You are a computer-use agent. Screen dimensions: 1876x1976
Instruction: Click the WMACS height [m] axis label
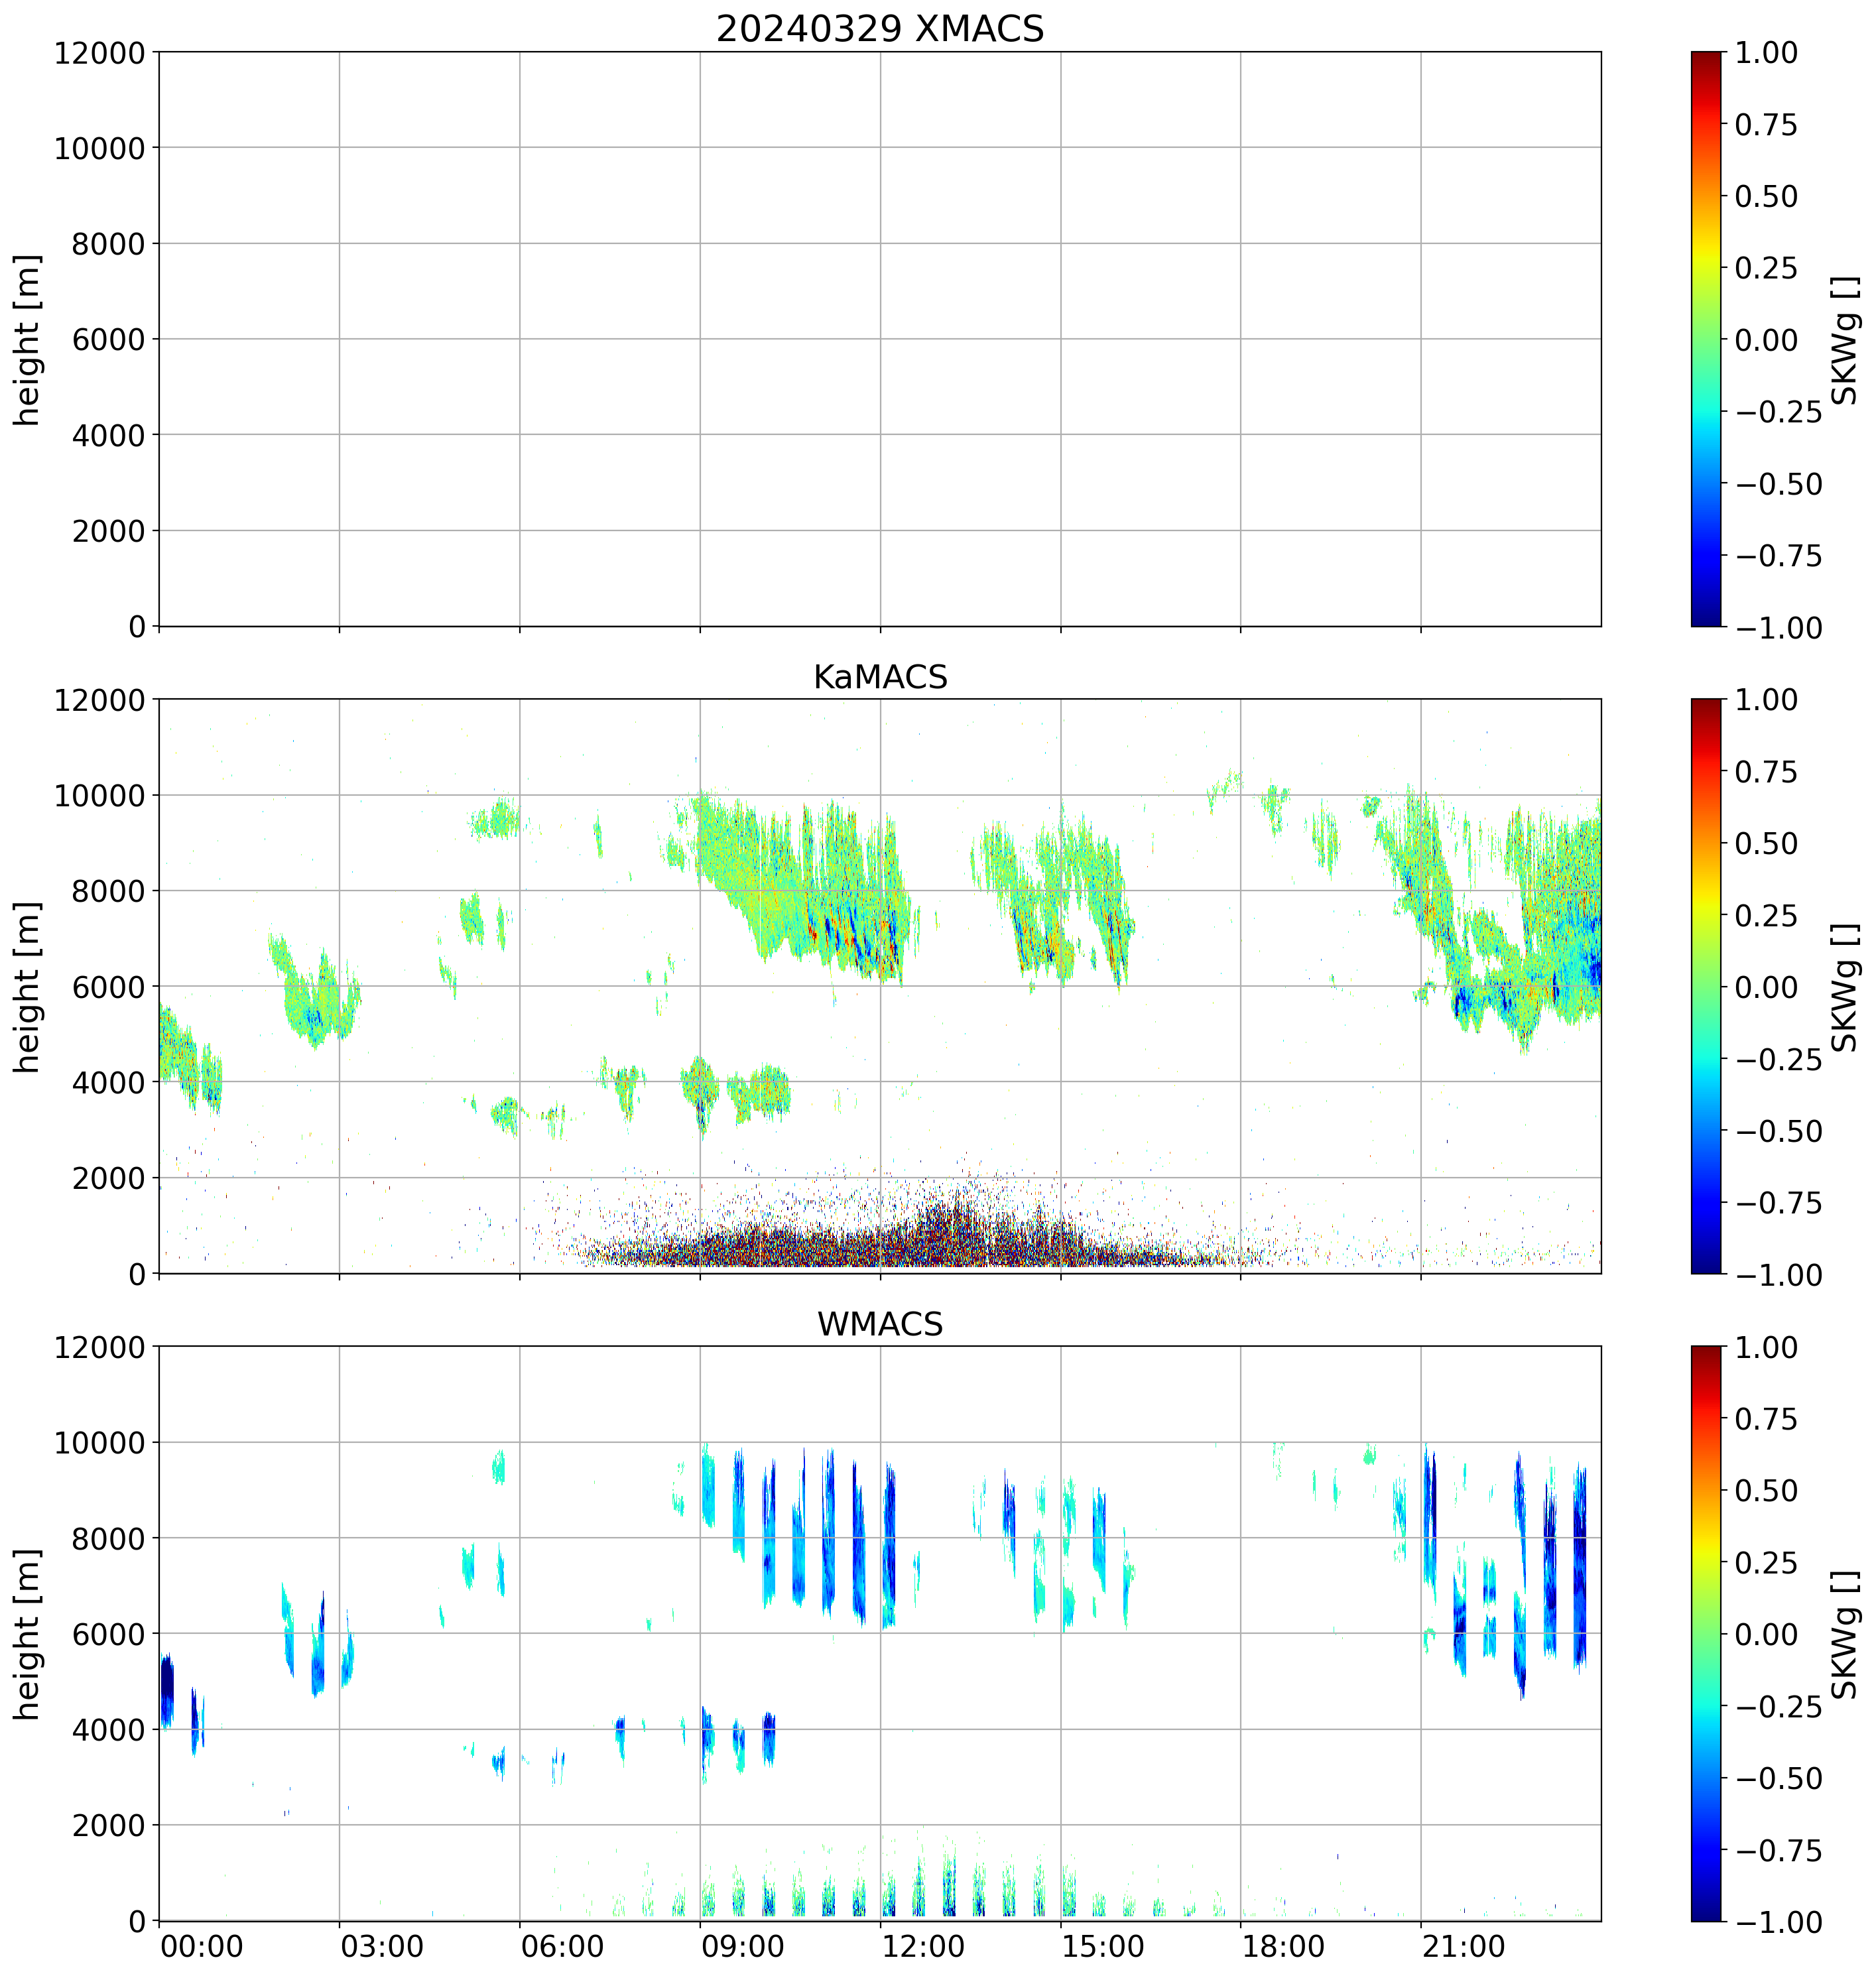[27, 1634]
